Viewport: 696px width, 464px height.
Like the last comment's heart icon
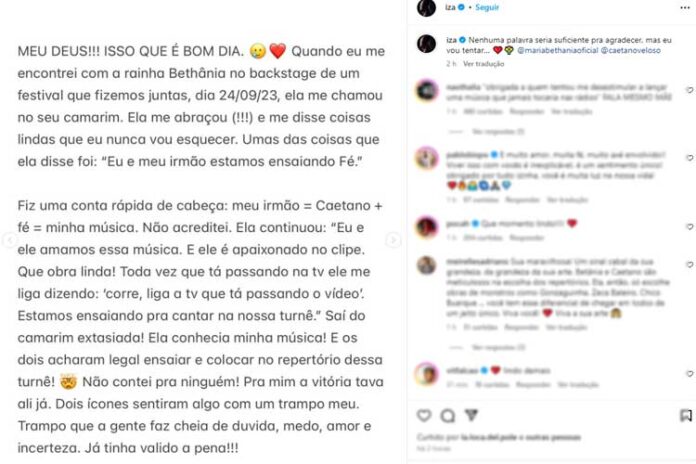pyautogui.click(x=689, y=373)
